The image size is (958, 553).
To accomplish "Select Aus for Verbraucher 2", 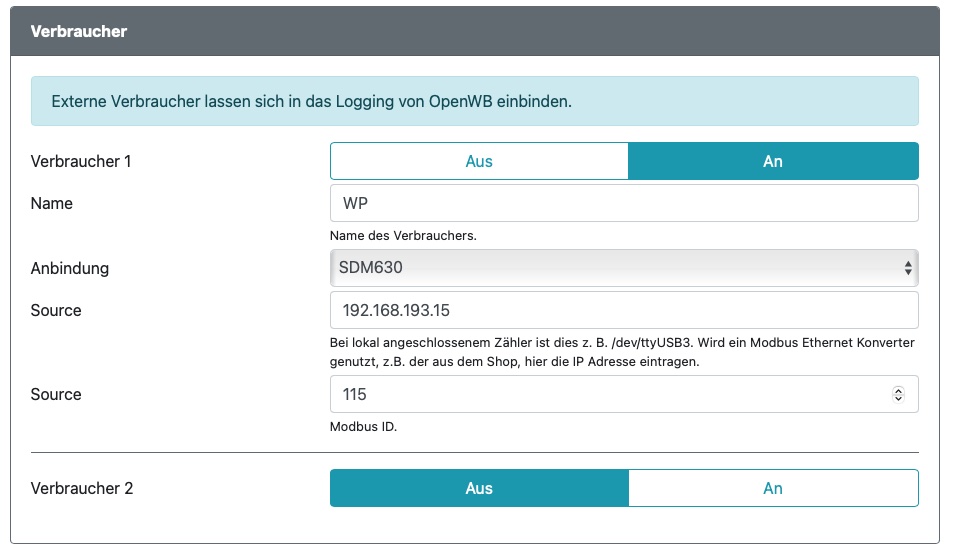I will coord(479,488).
